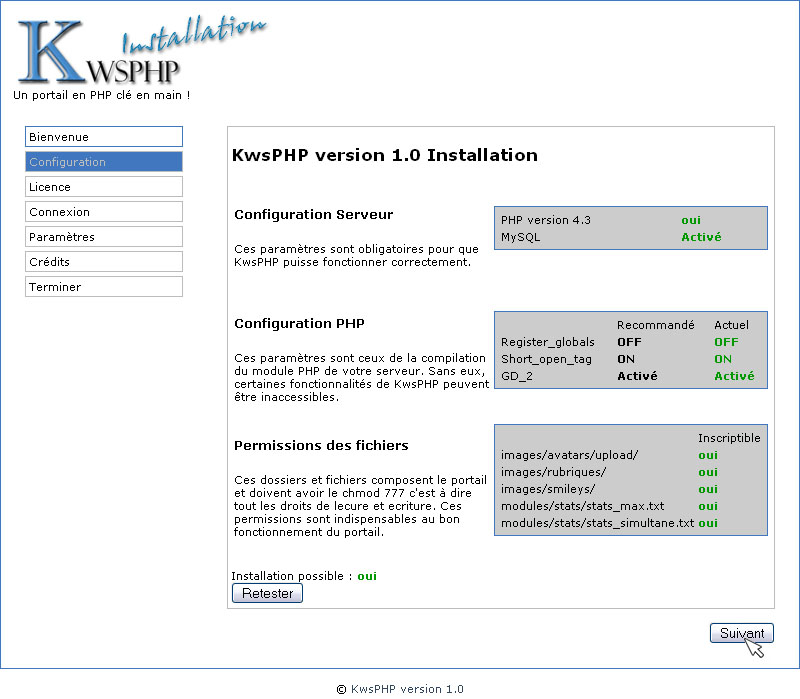The image size is (800, 699).
Task: Click the 'oui' value for stats_max.txt
Action: (x=708, y=506)
